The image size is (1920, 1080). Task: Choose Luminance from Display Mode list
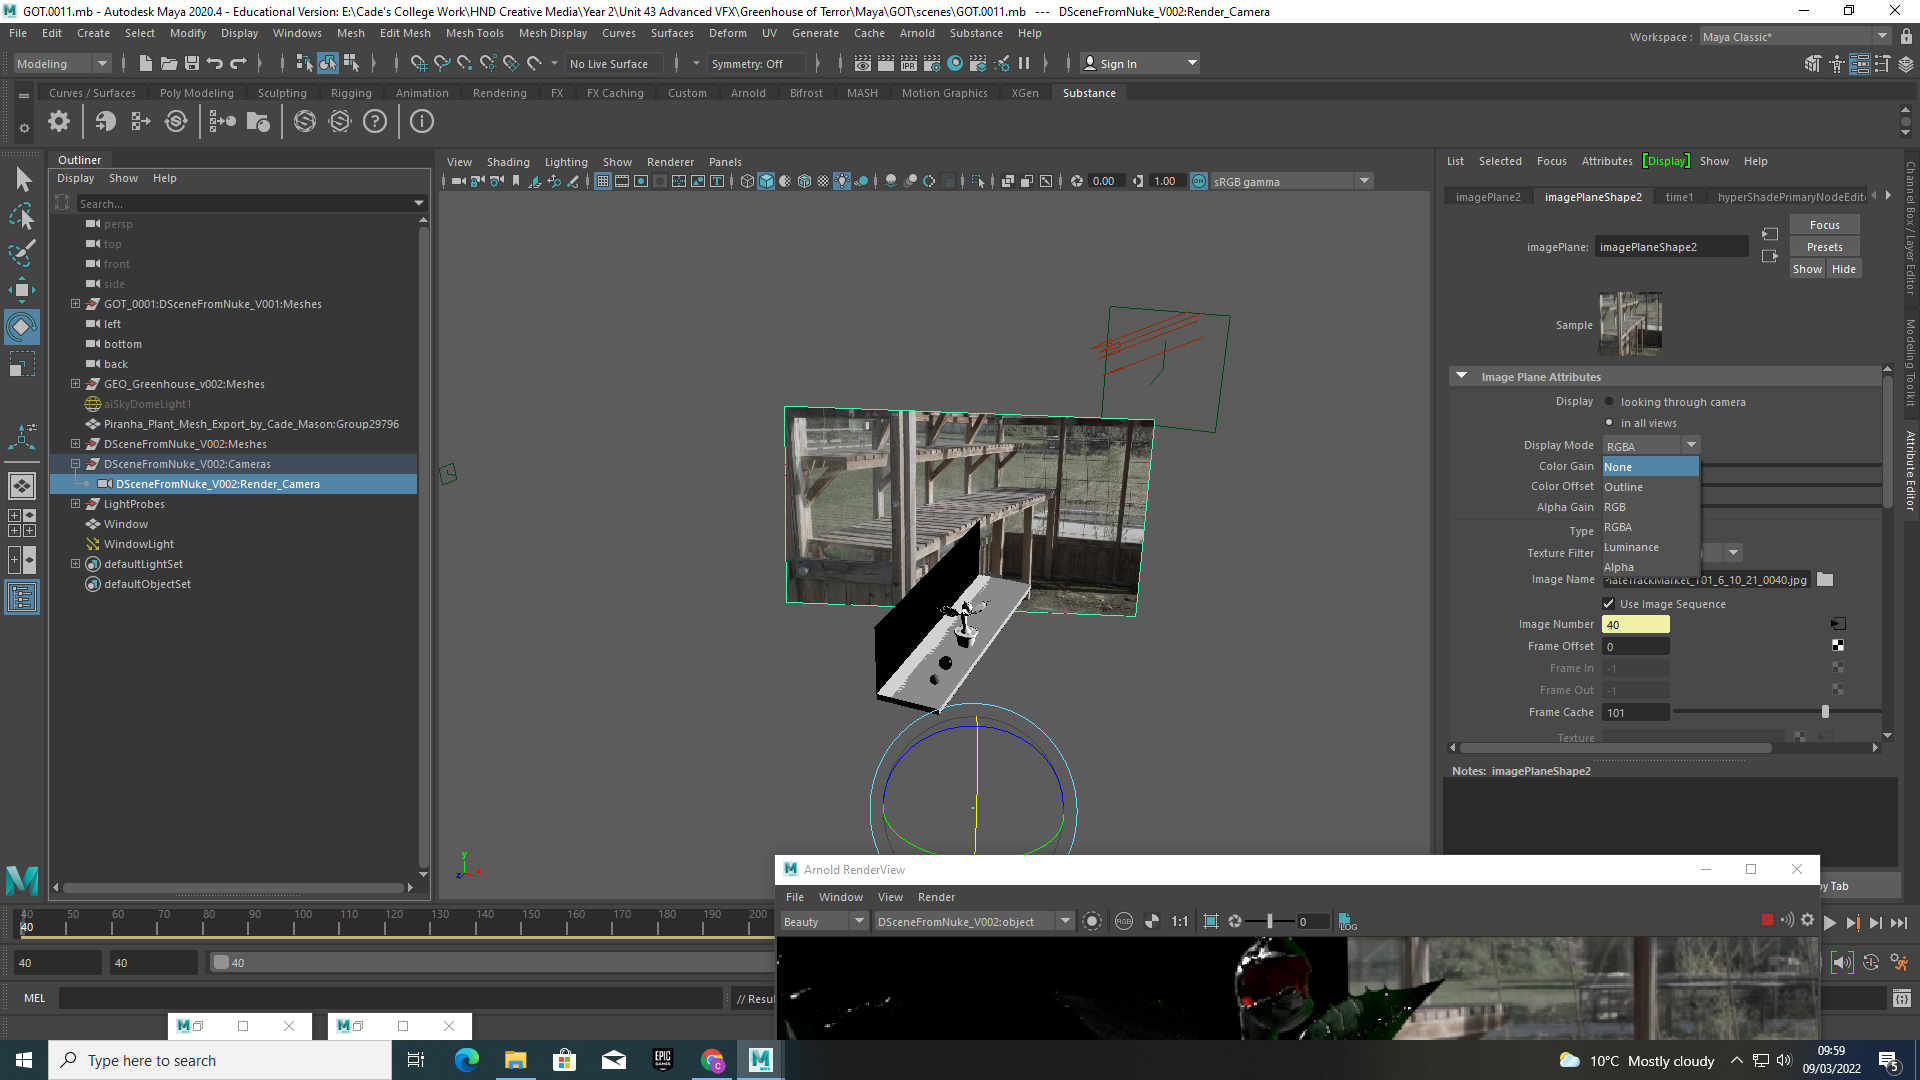[x=1631, y=547]
